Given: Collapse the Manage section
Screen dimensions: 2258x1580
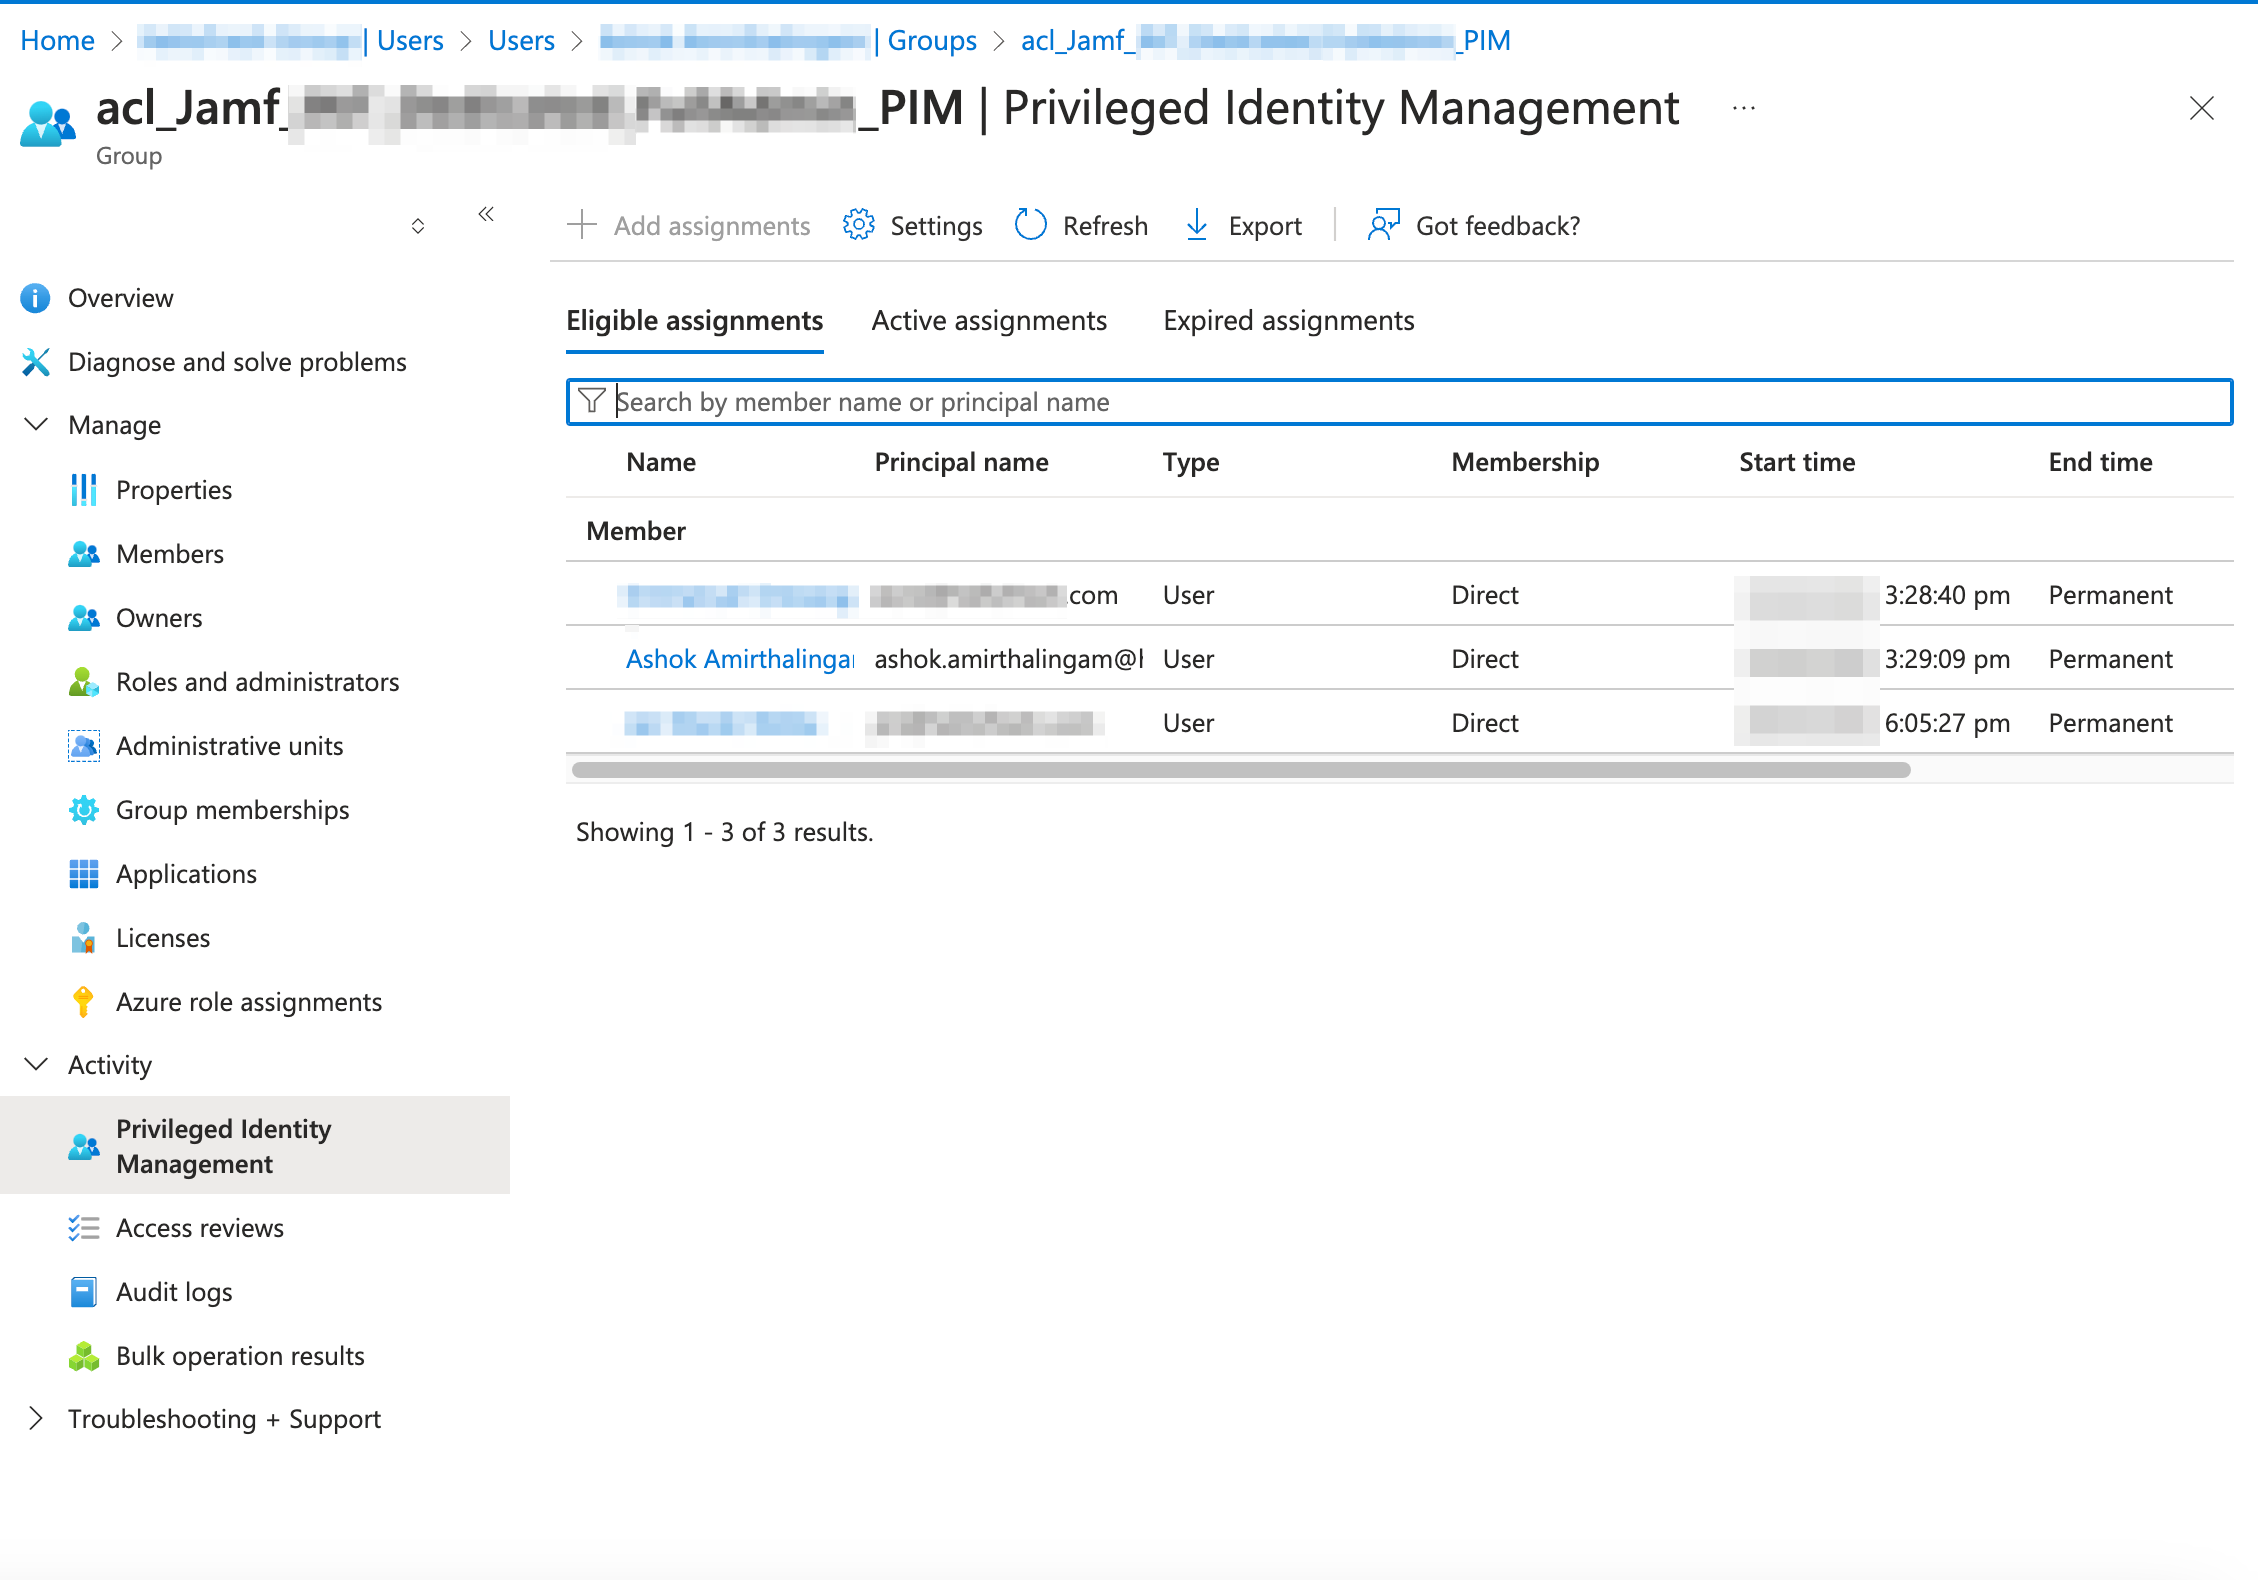Looking at the screenshot, I should (x=36, y=425).
